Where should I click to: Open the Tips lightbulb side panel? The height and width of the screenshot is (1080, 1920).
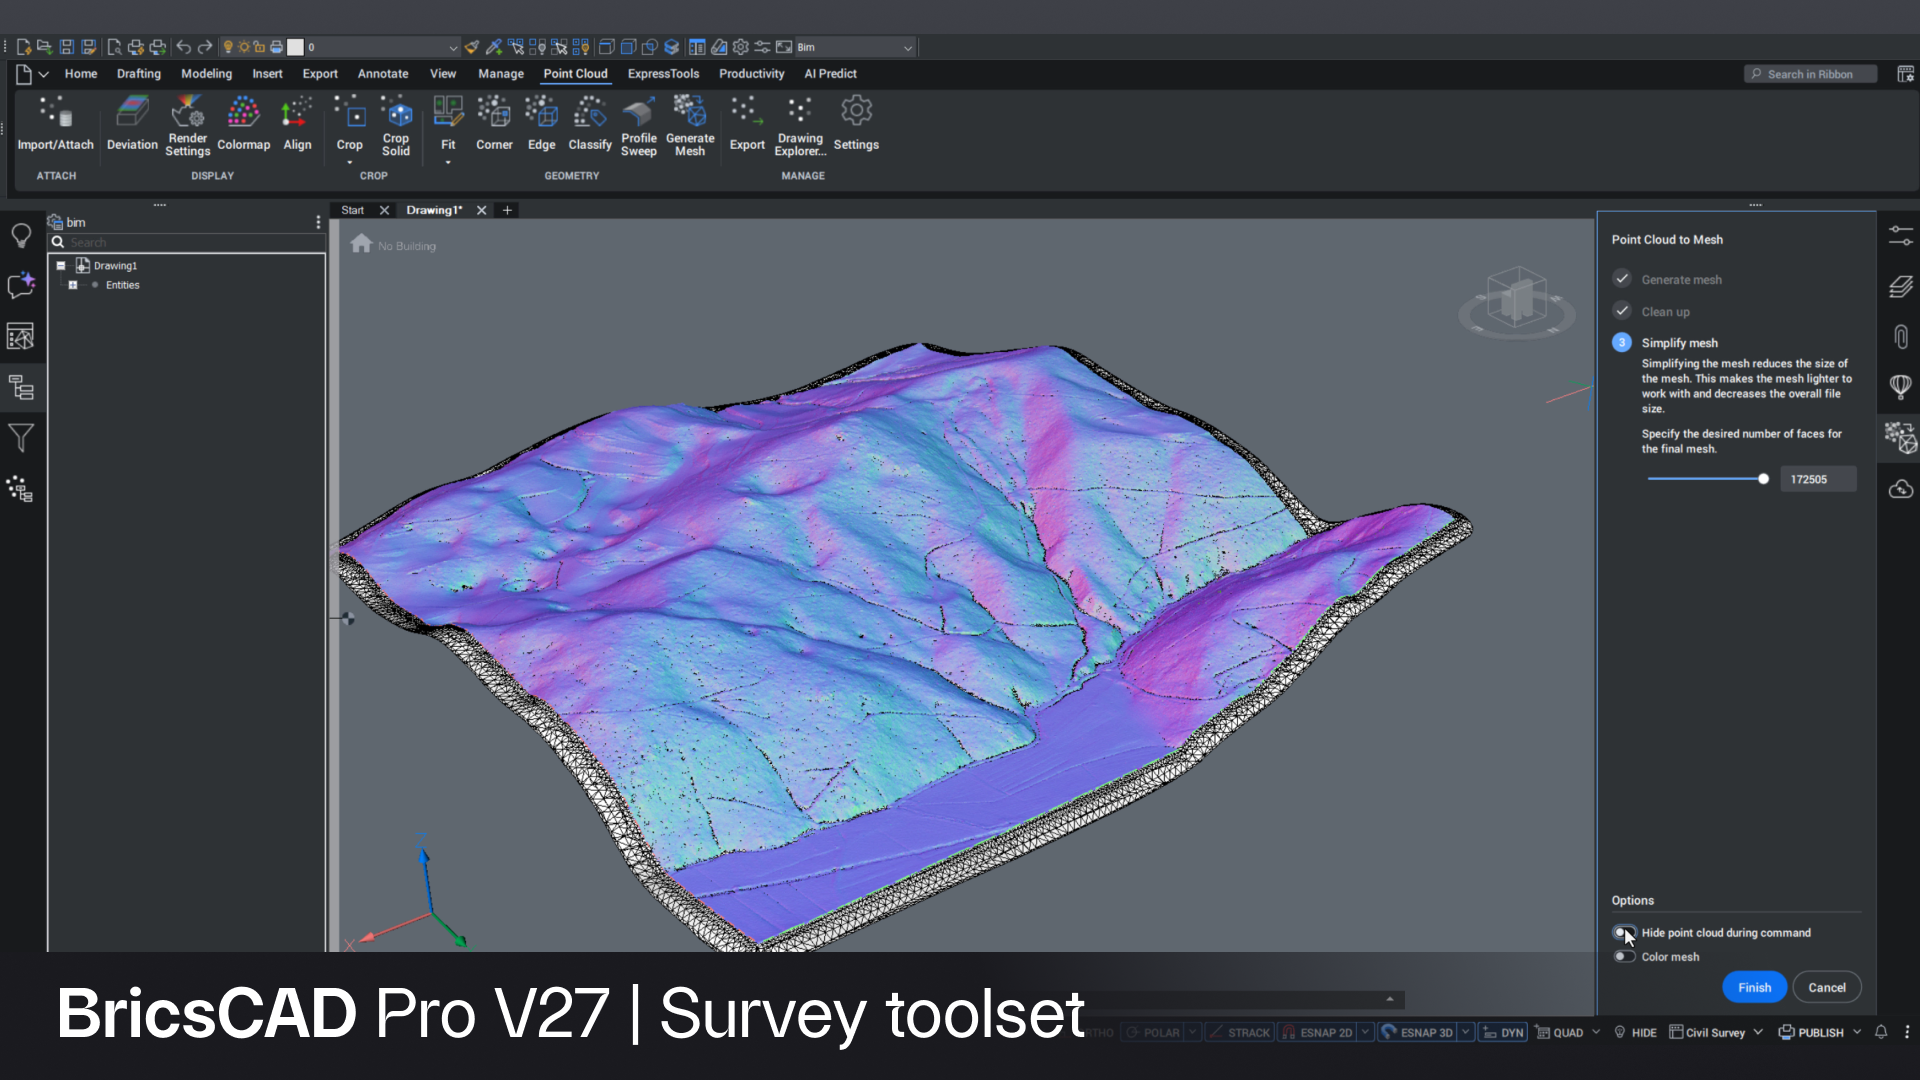[21, 236]
